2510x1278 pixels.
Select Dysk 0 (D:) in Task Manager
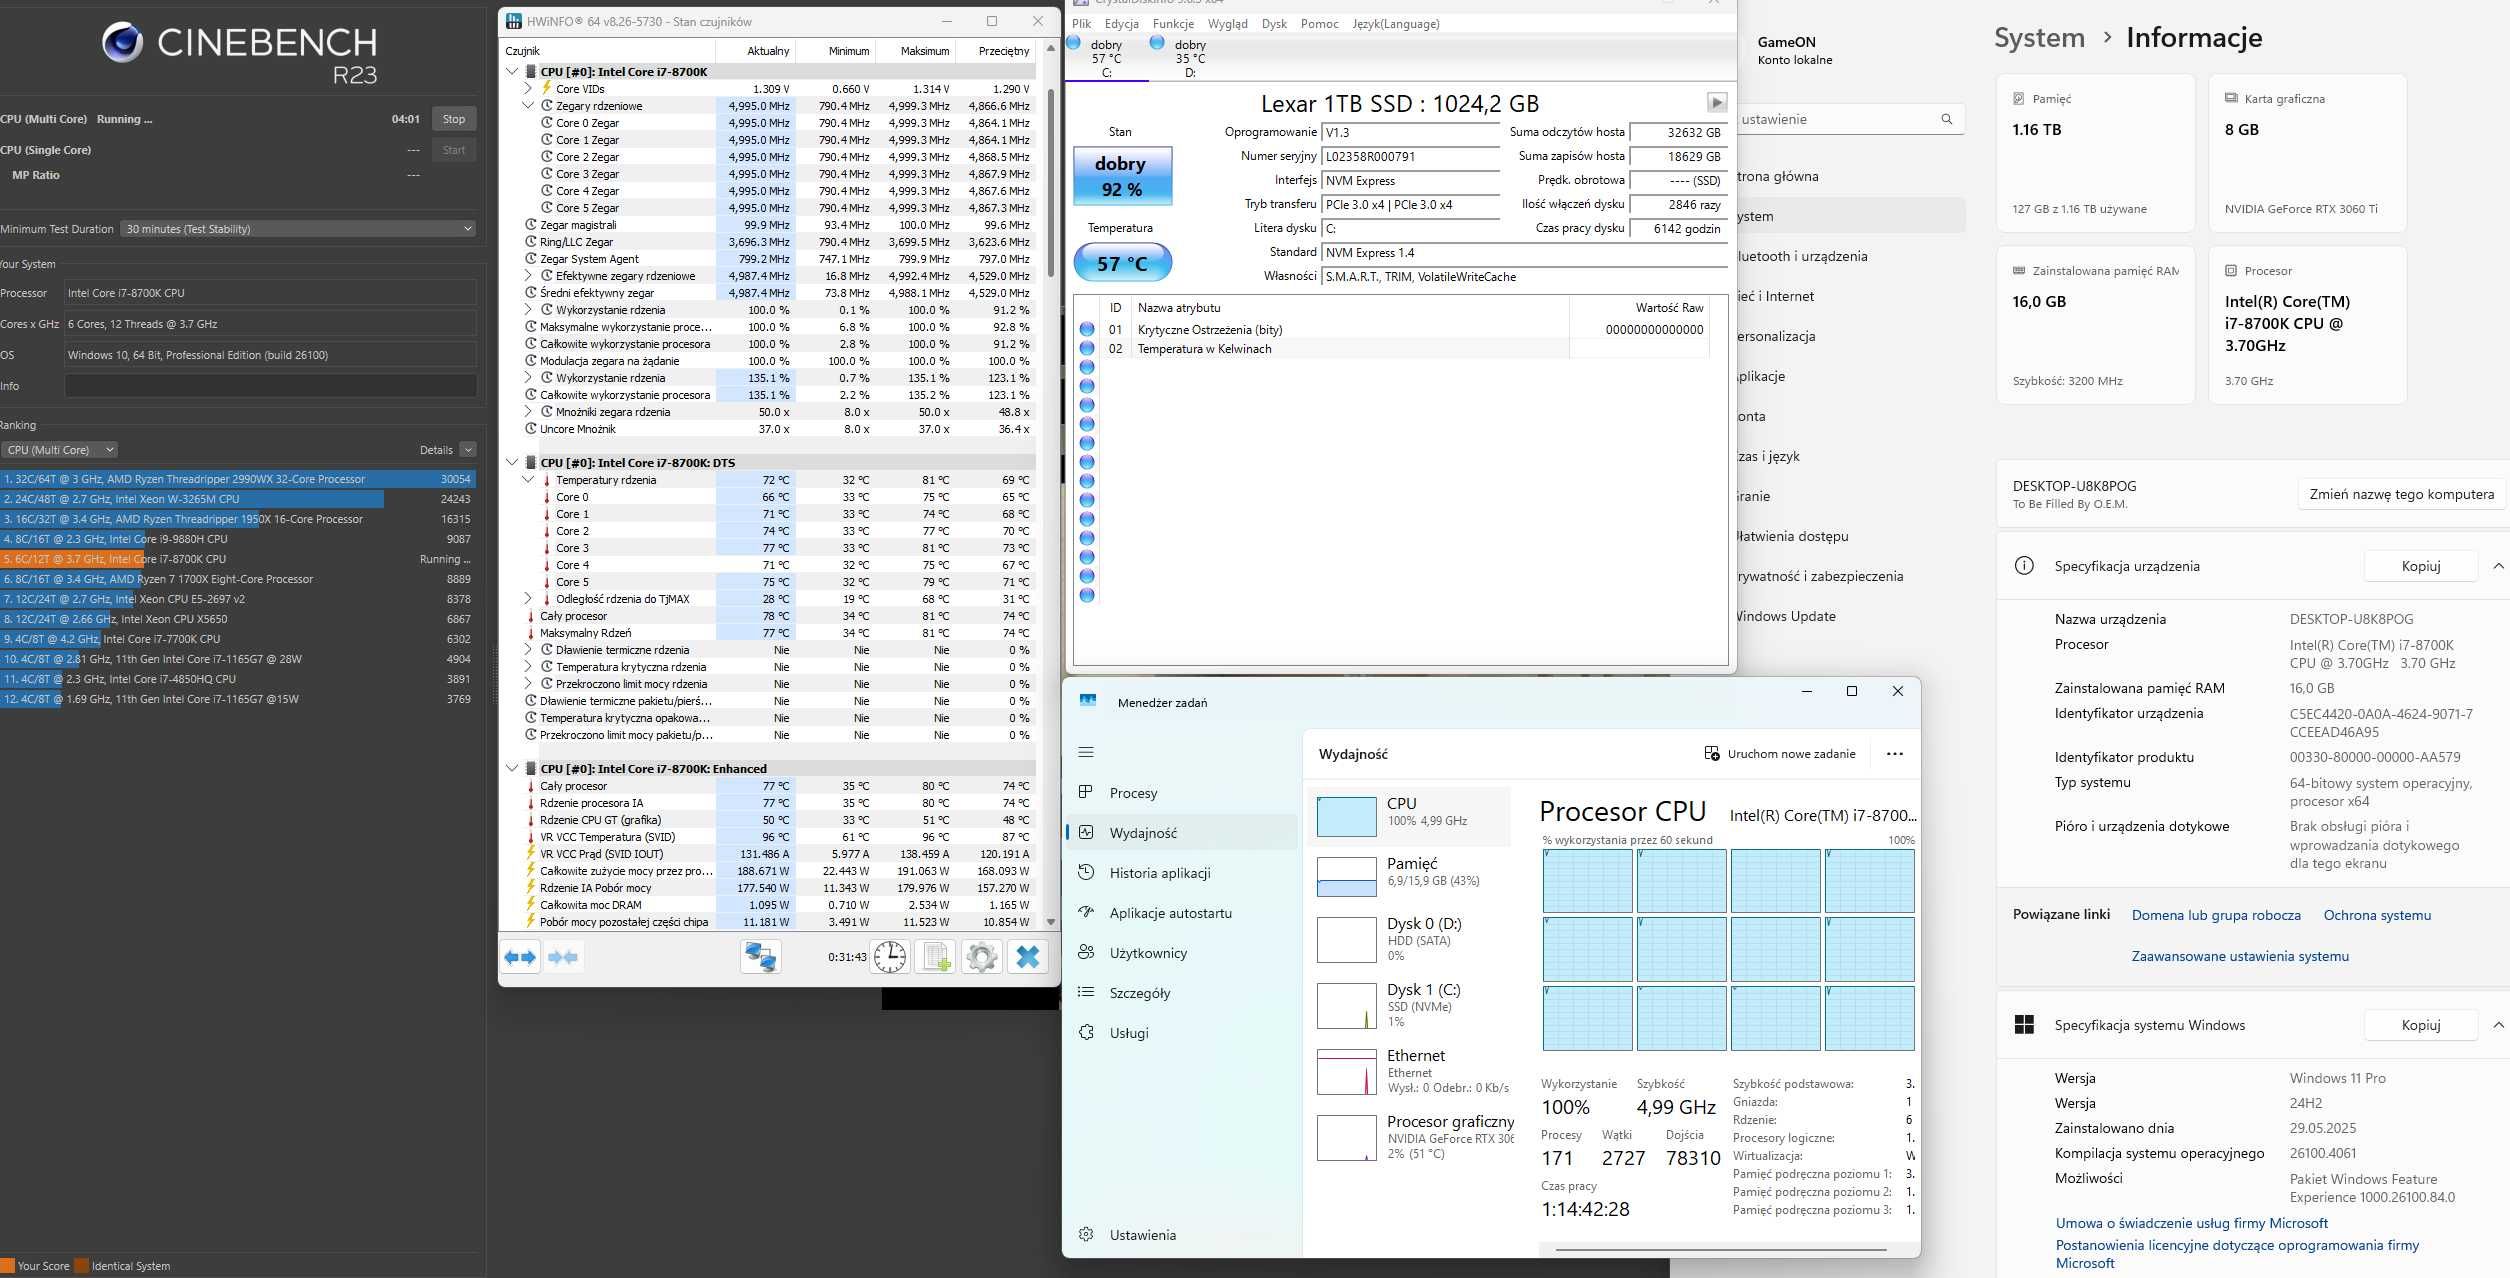point(1409,939)
